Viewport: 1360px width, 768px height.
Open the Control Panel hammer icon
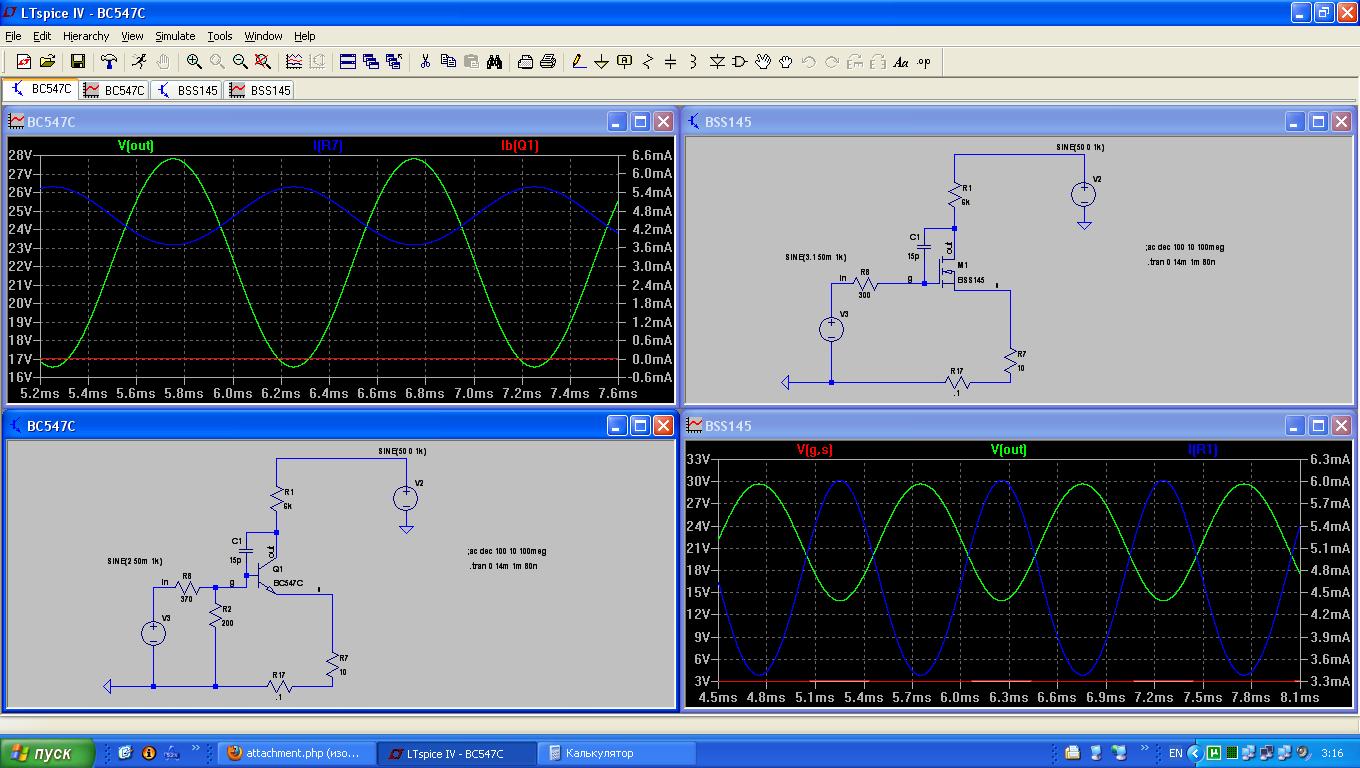pyautogui.click(x=109, y=62)
